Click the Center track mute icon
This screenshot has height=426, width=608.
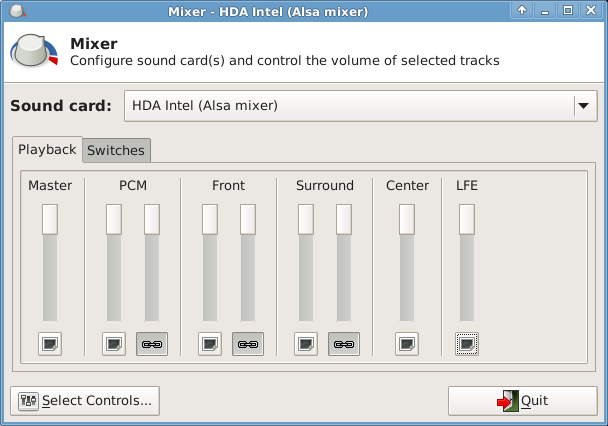[407, 344]
